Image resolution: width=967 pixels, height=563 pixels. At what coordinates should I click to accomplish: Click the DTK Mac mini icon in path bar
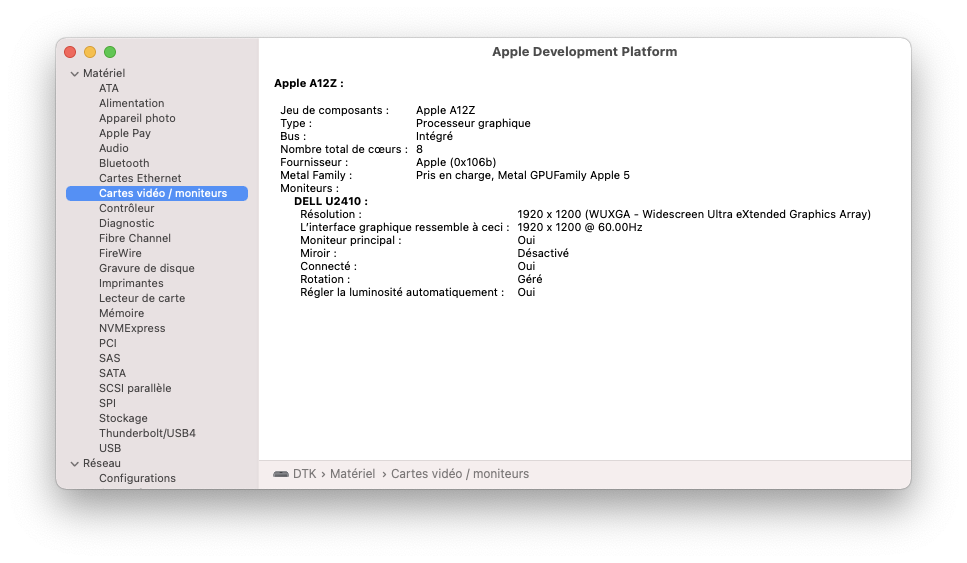tap(281, 474)
